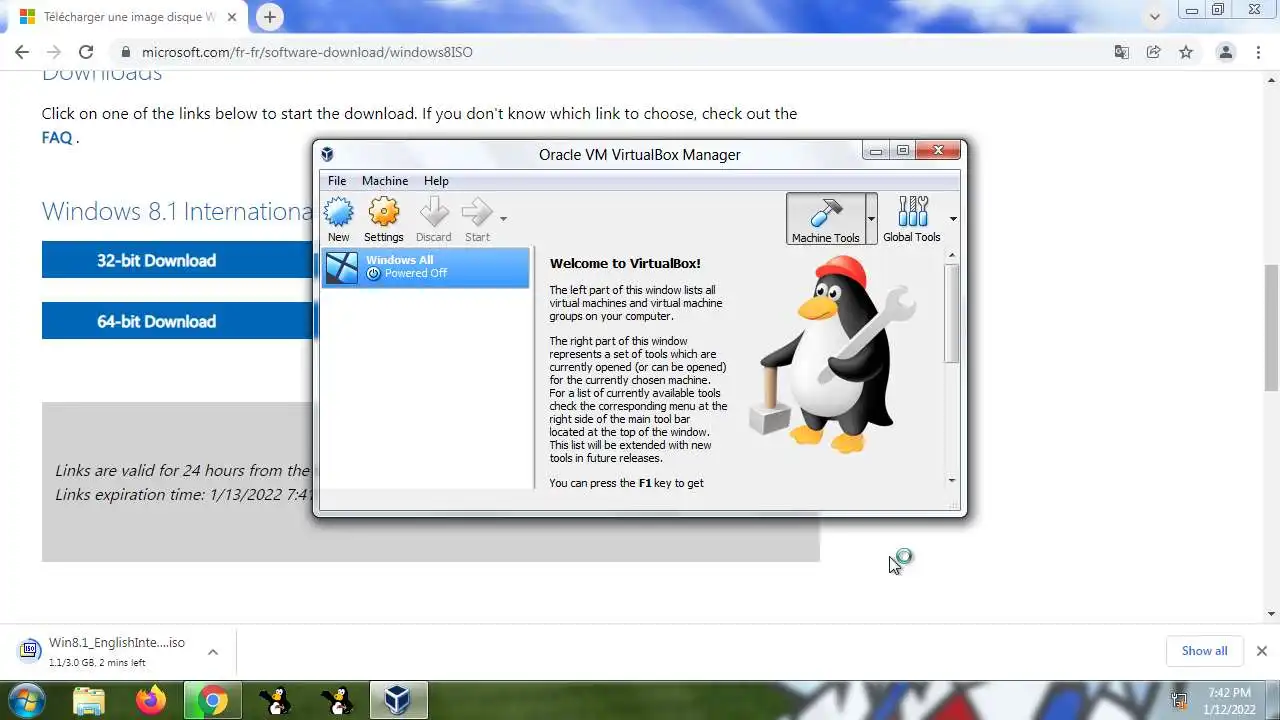Click the second penguin taskbar icon
This screenshot has height=720, width=1280.
337,700
